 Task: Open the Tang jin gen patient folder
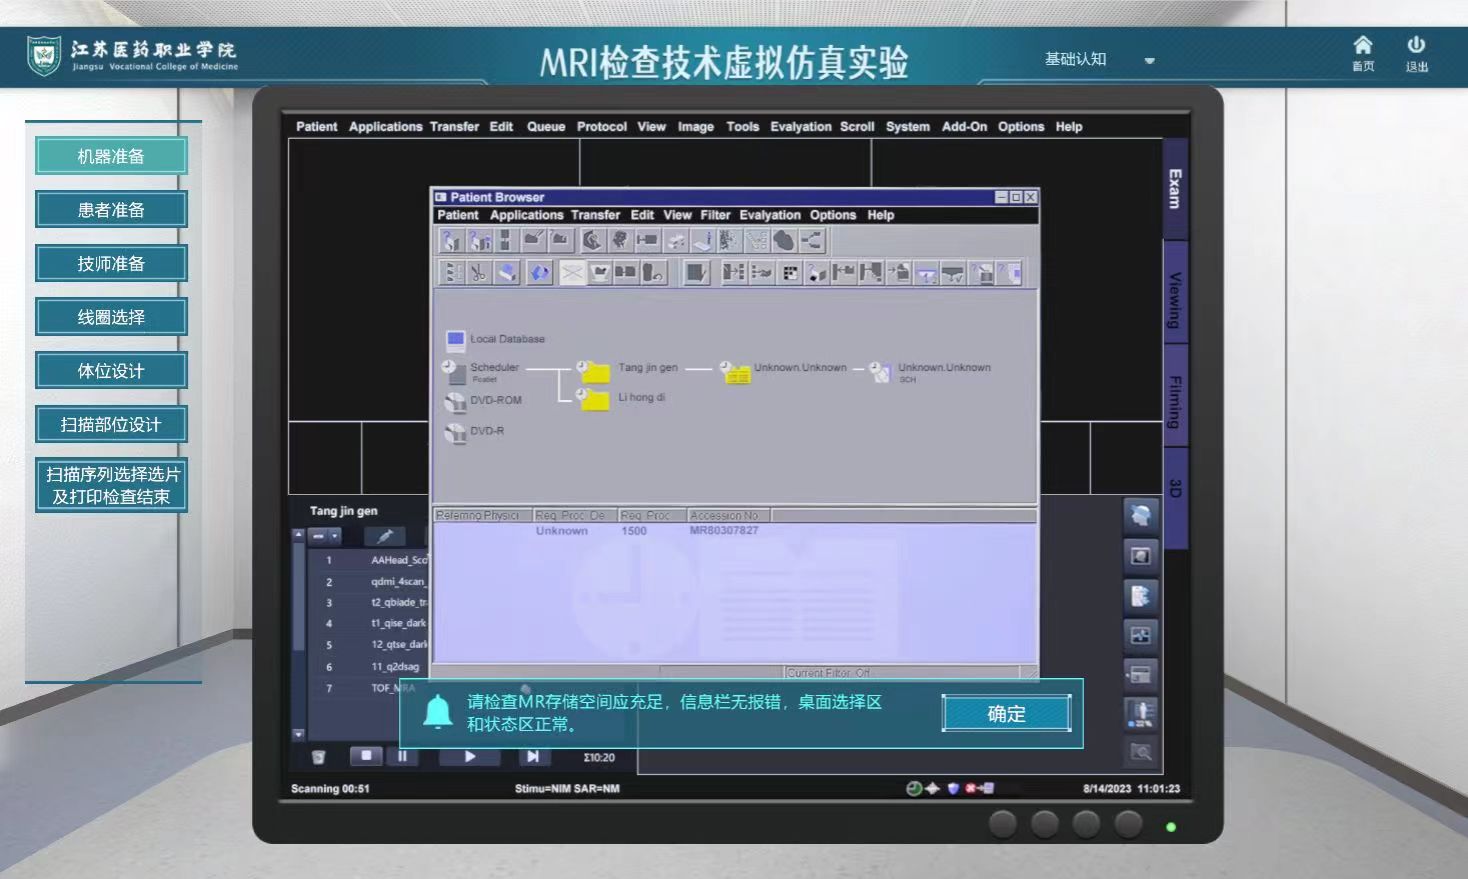[x=596, y=371]
